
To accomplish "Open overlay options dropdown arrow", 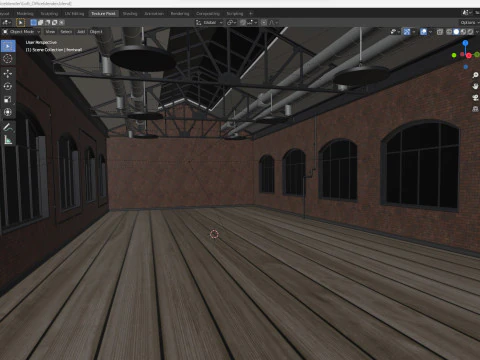I will point(430,32).
